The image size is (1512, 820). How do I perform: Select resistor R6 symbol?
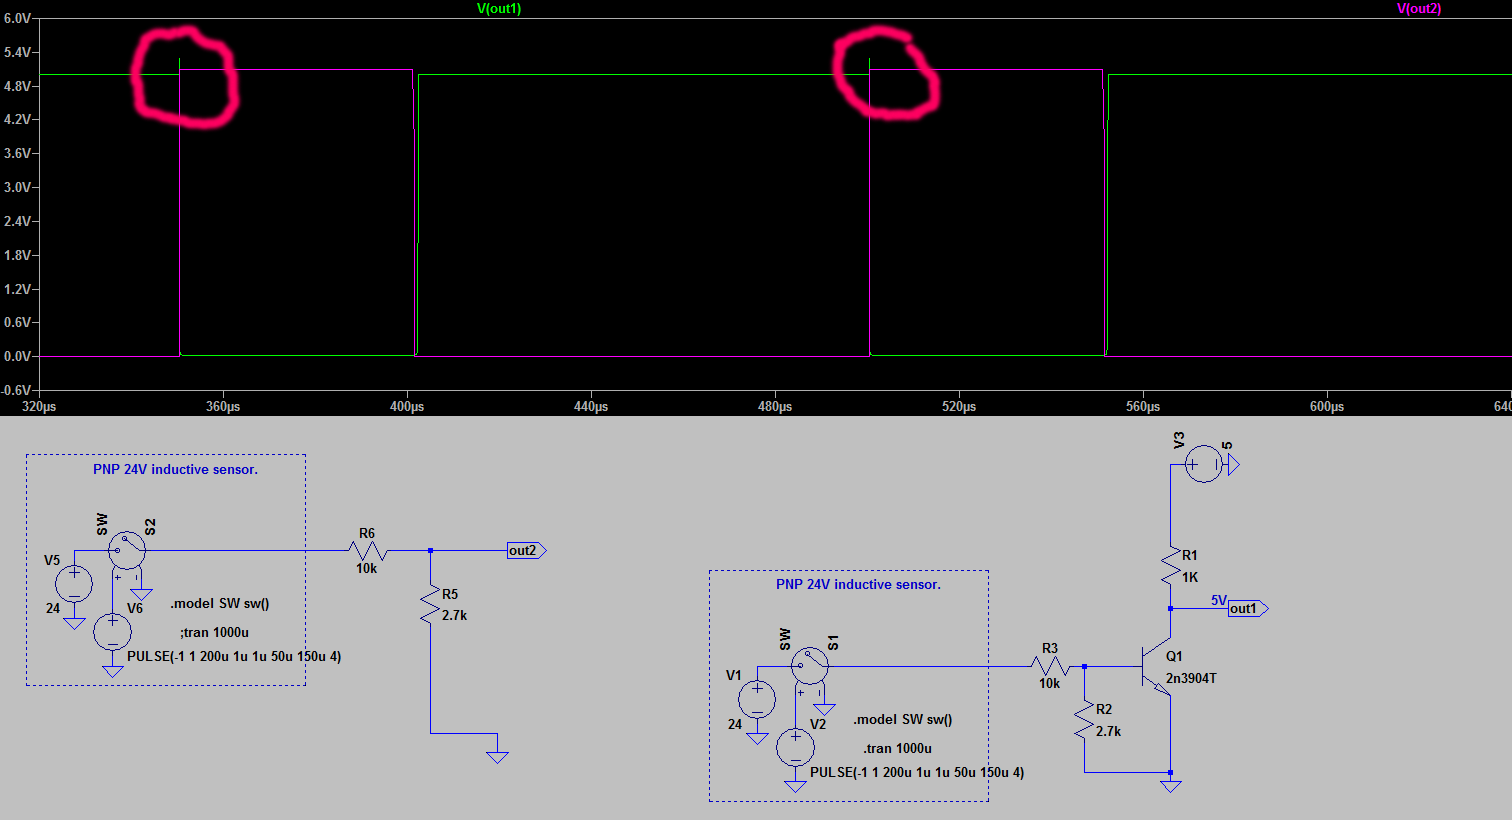coord(368,551)
